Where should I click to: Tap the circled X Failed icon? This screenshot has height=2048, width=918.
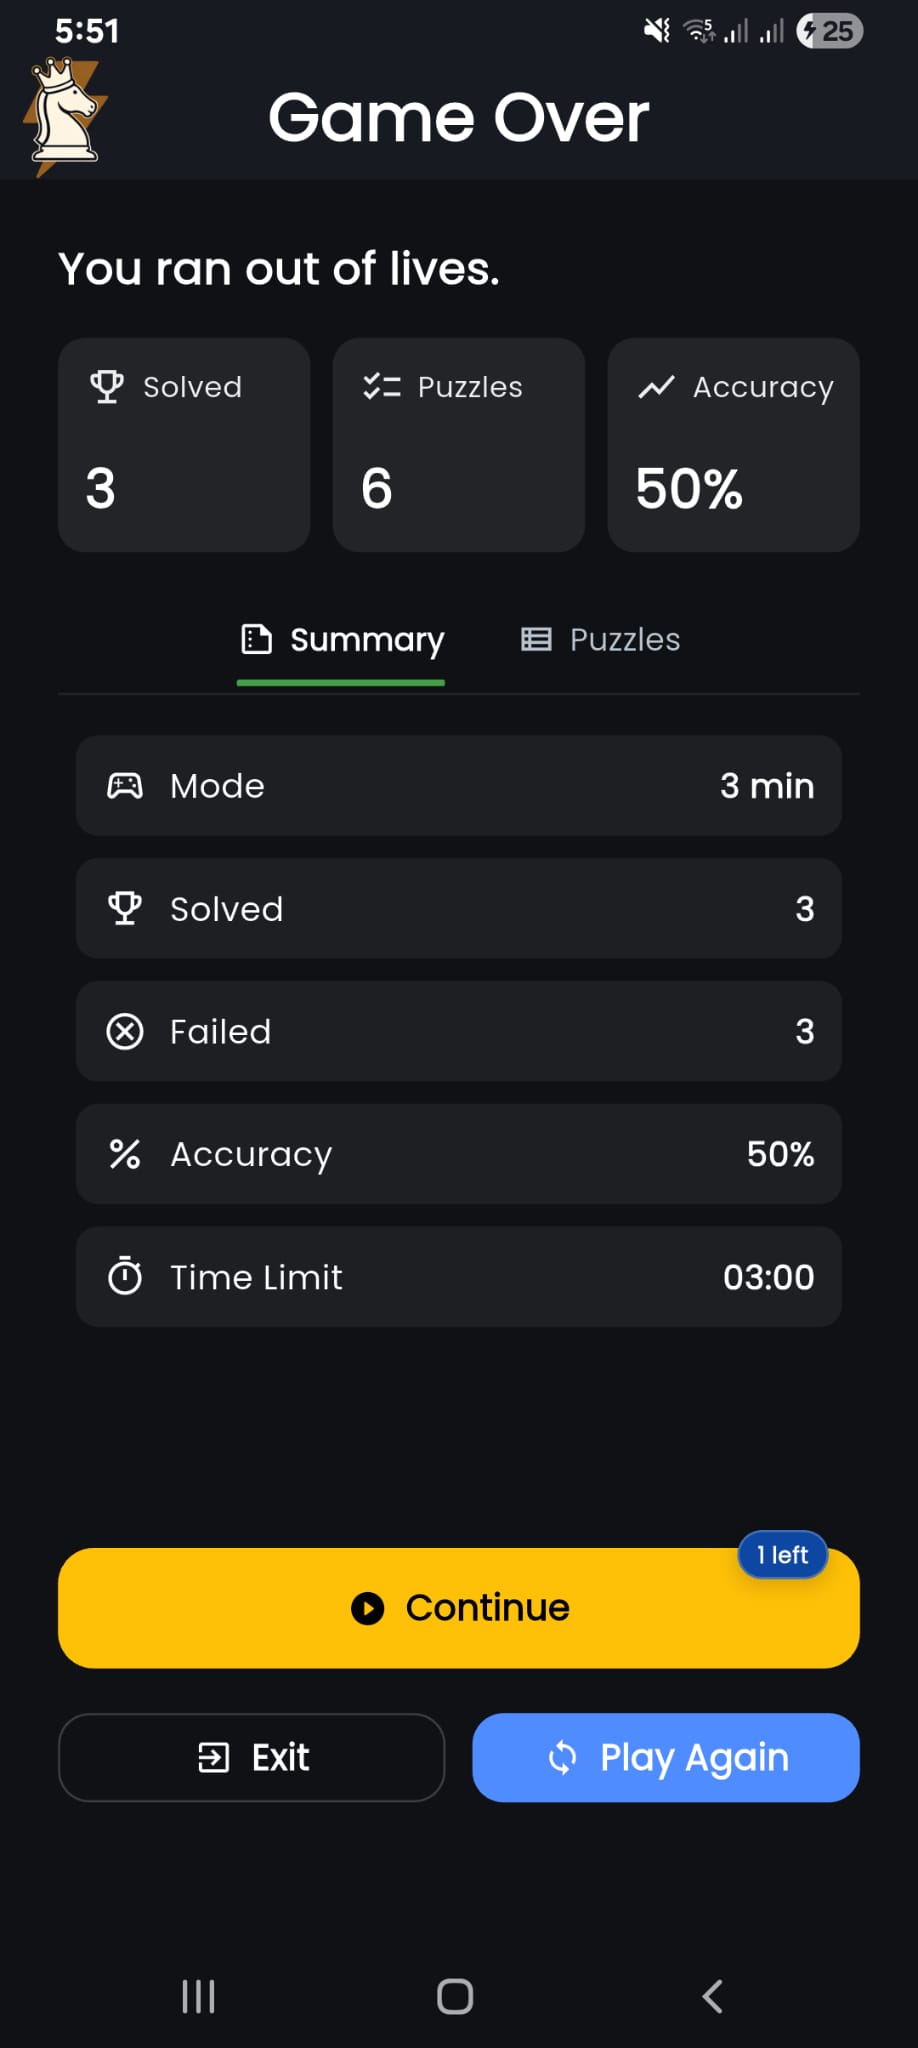[x=125, y=1031]
